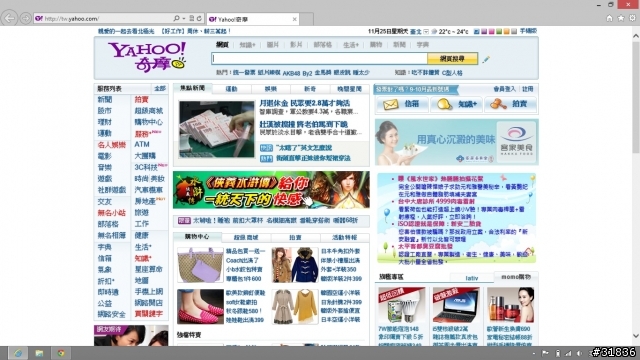Close the Yahoo tab
Screen dimensions: 640x360
point(294,19)
